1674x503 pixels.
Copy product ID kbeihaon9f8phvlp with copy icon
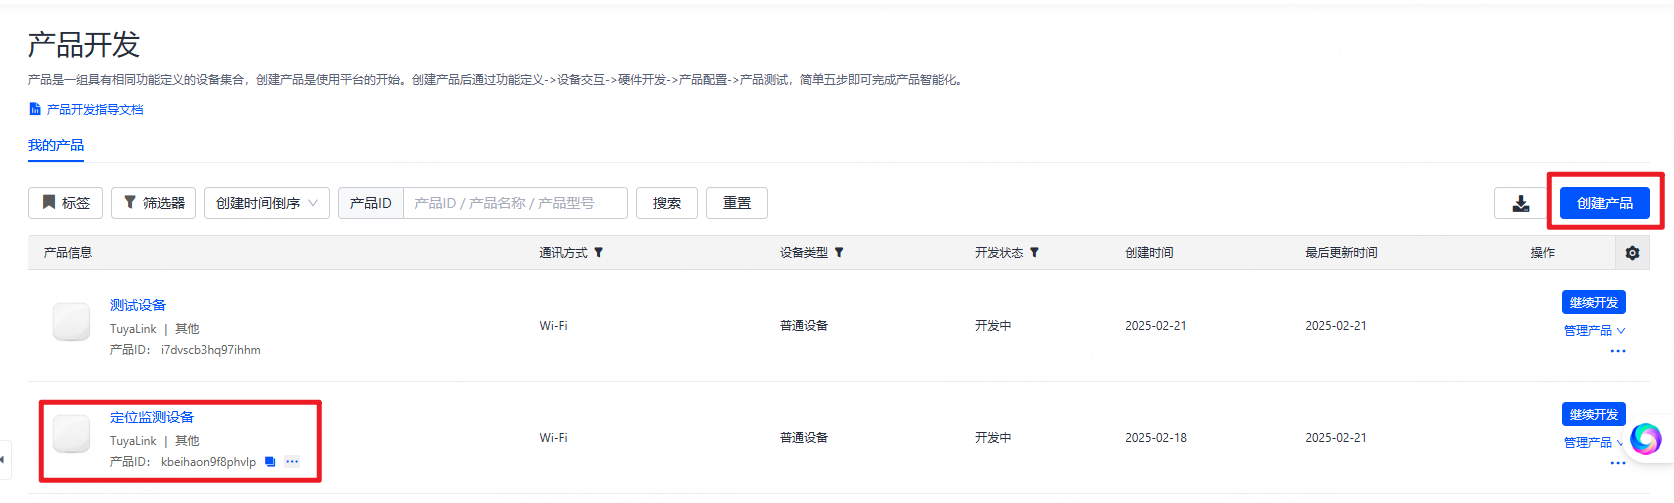point(270,462)
